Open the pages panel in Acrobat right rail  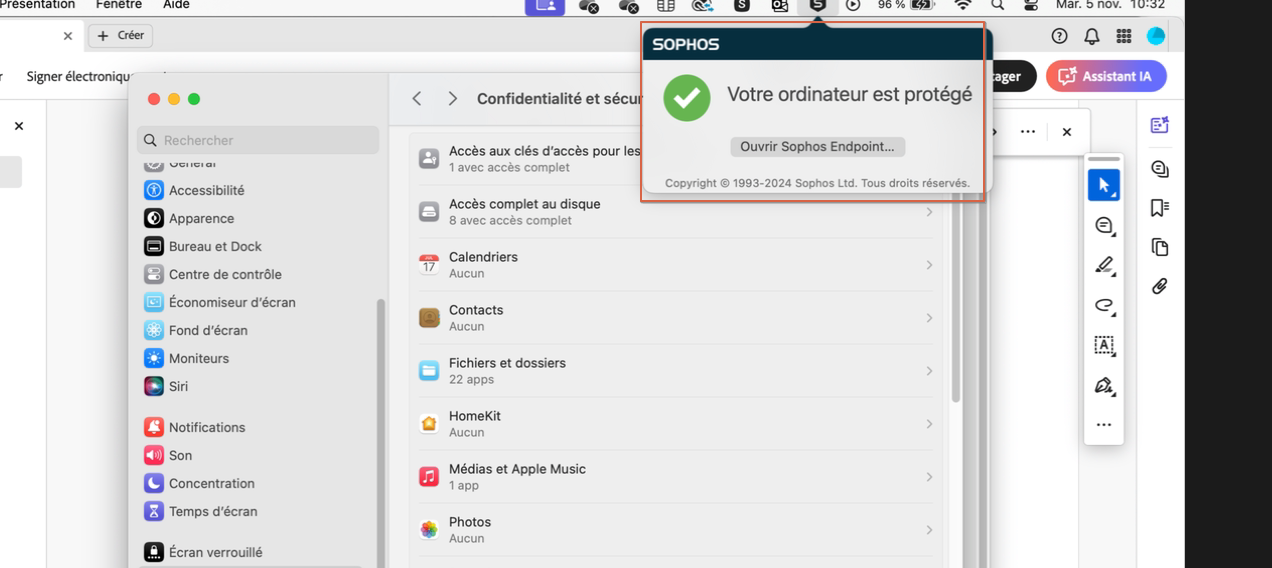click(1159, 246)
